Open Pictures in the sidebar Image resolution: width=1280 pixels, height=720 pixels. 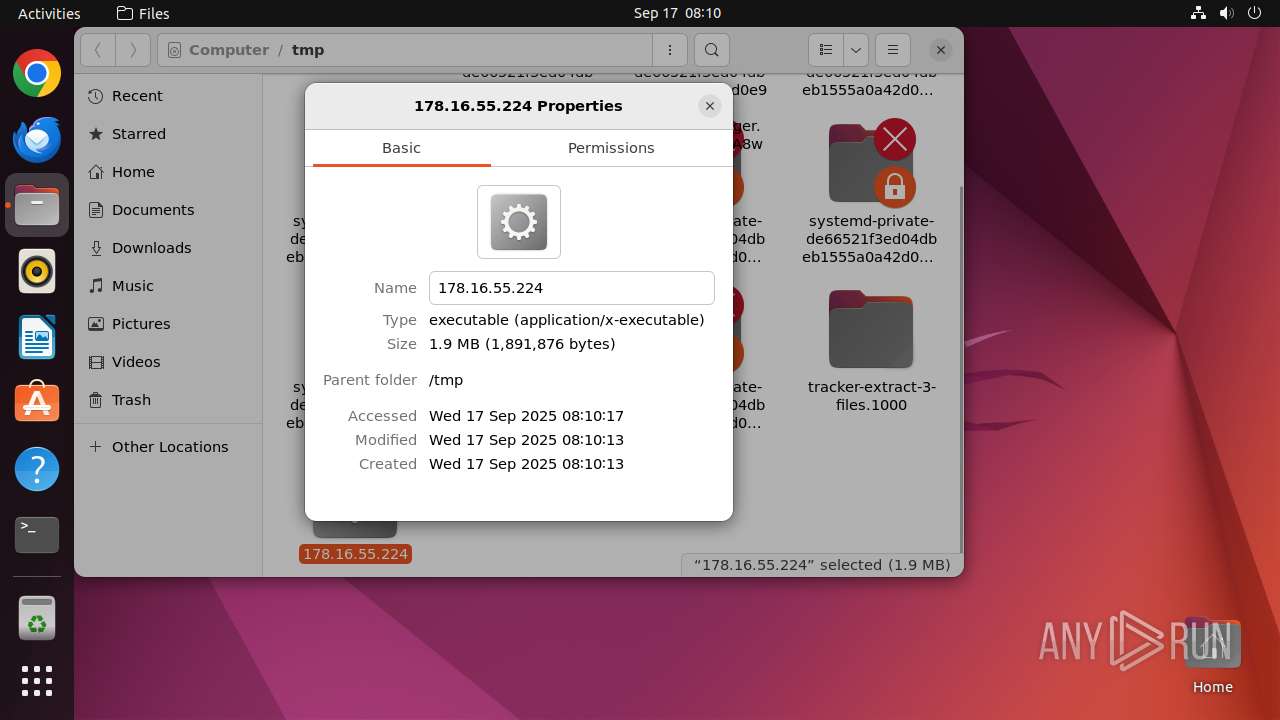click(168, 324)
